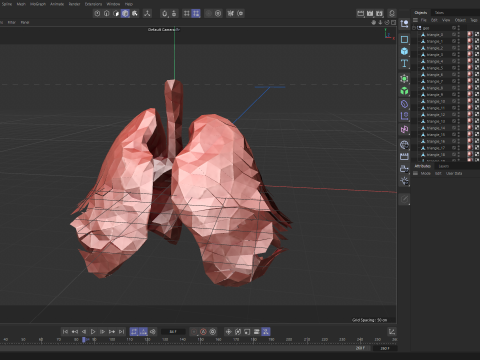480x360 pixels.
Task: Click the Light icon in the side palette
Action: [404, 181]
